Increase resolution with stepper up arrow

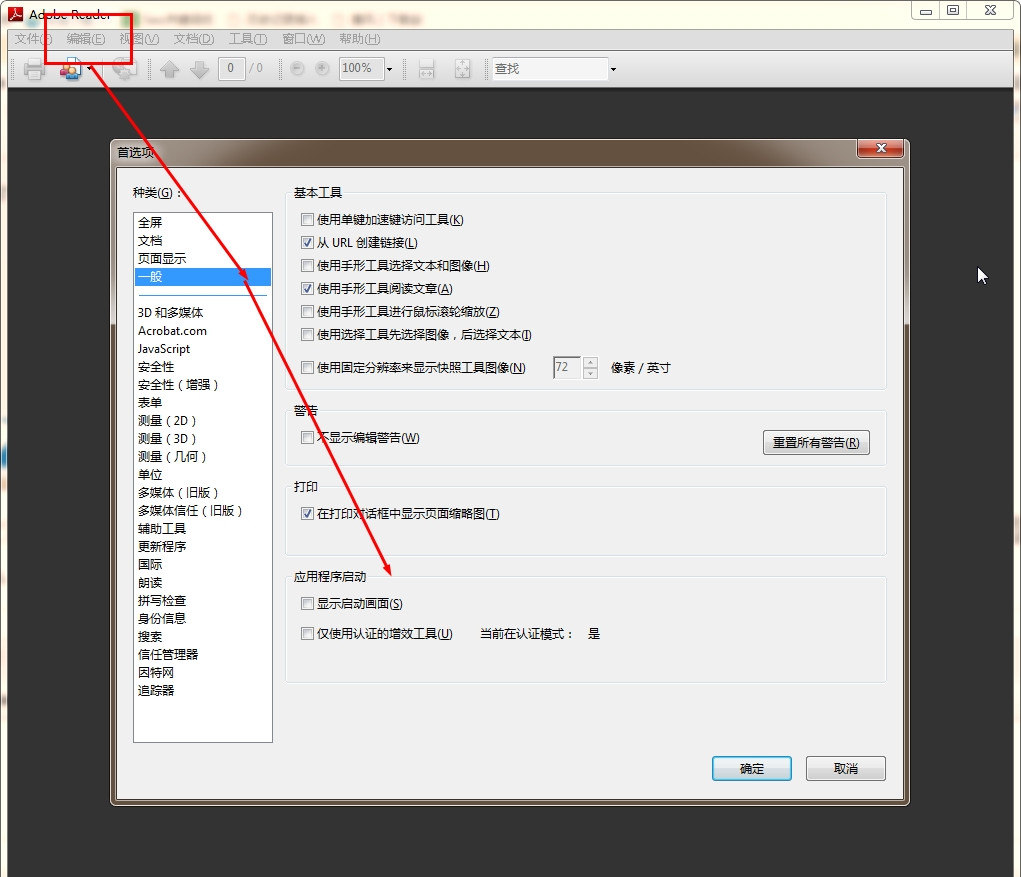click(590, 362)
